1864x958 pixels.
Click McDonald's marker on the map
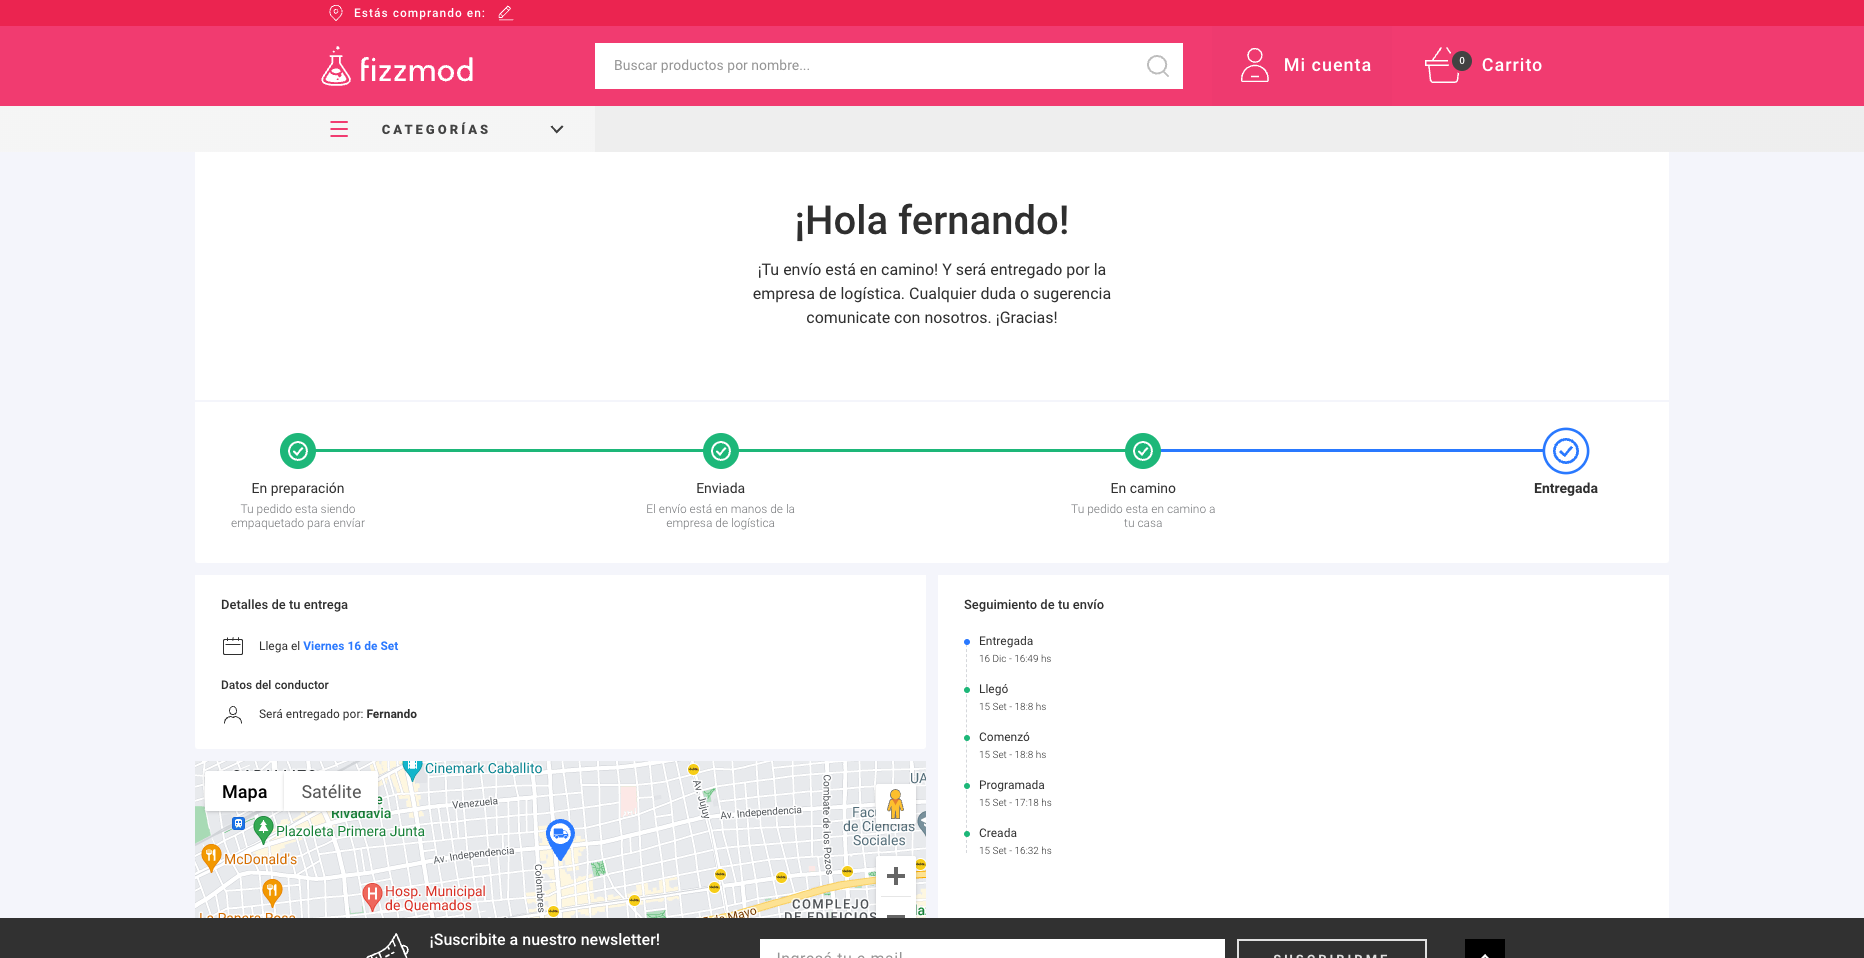(211, 858)
